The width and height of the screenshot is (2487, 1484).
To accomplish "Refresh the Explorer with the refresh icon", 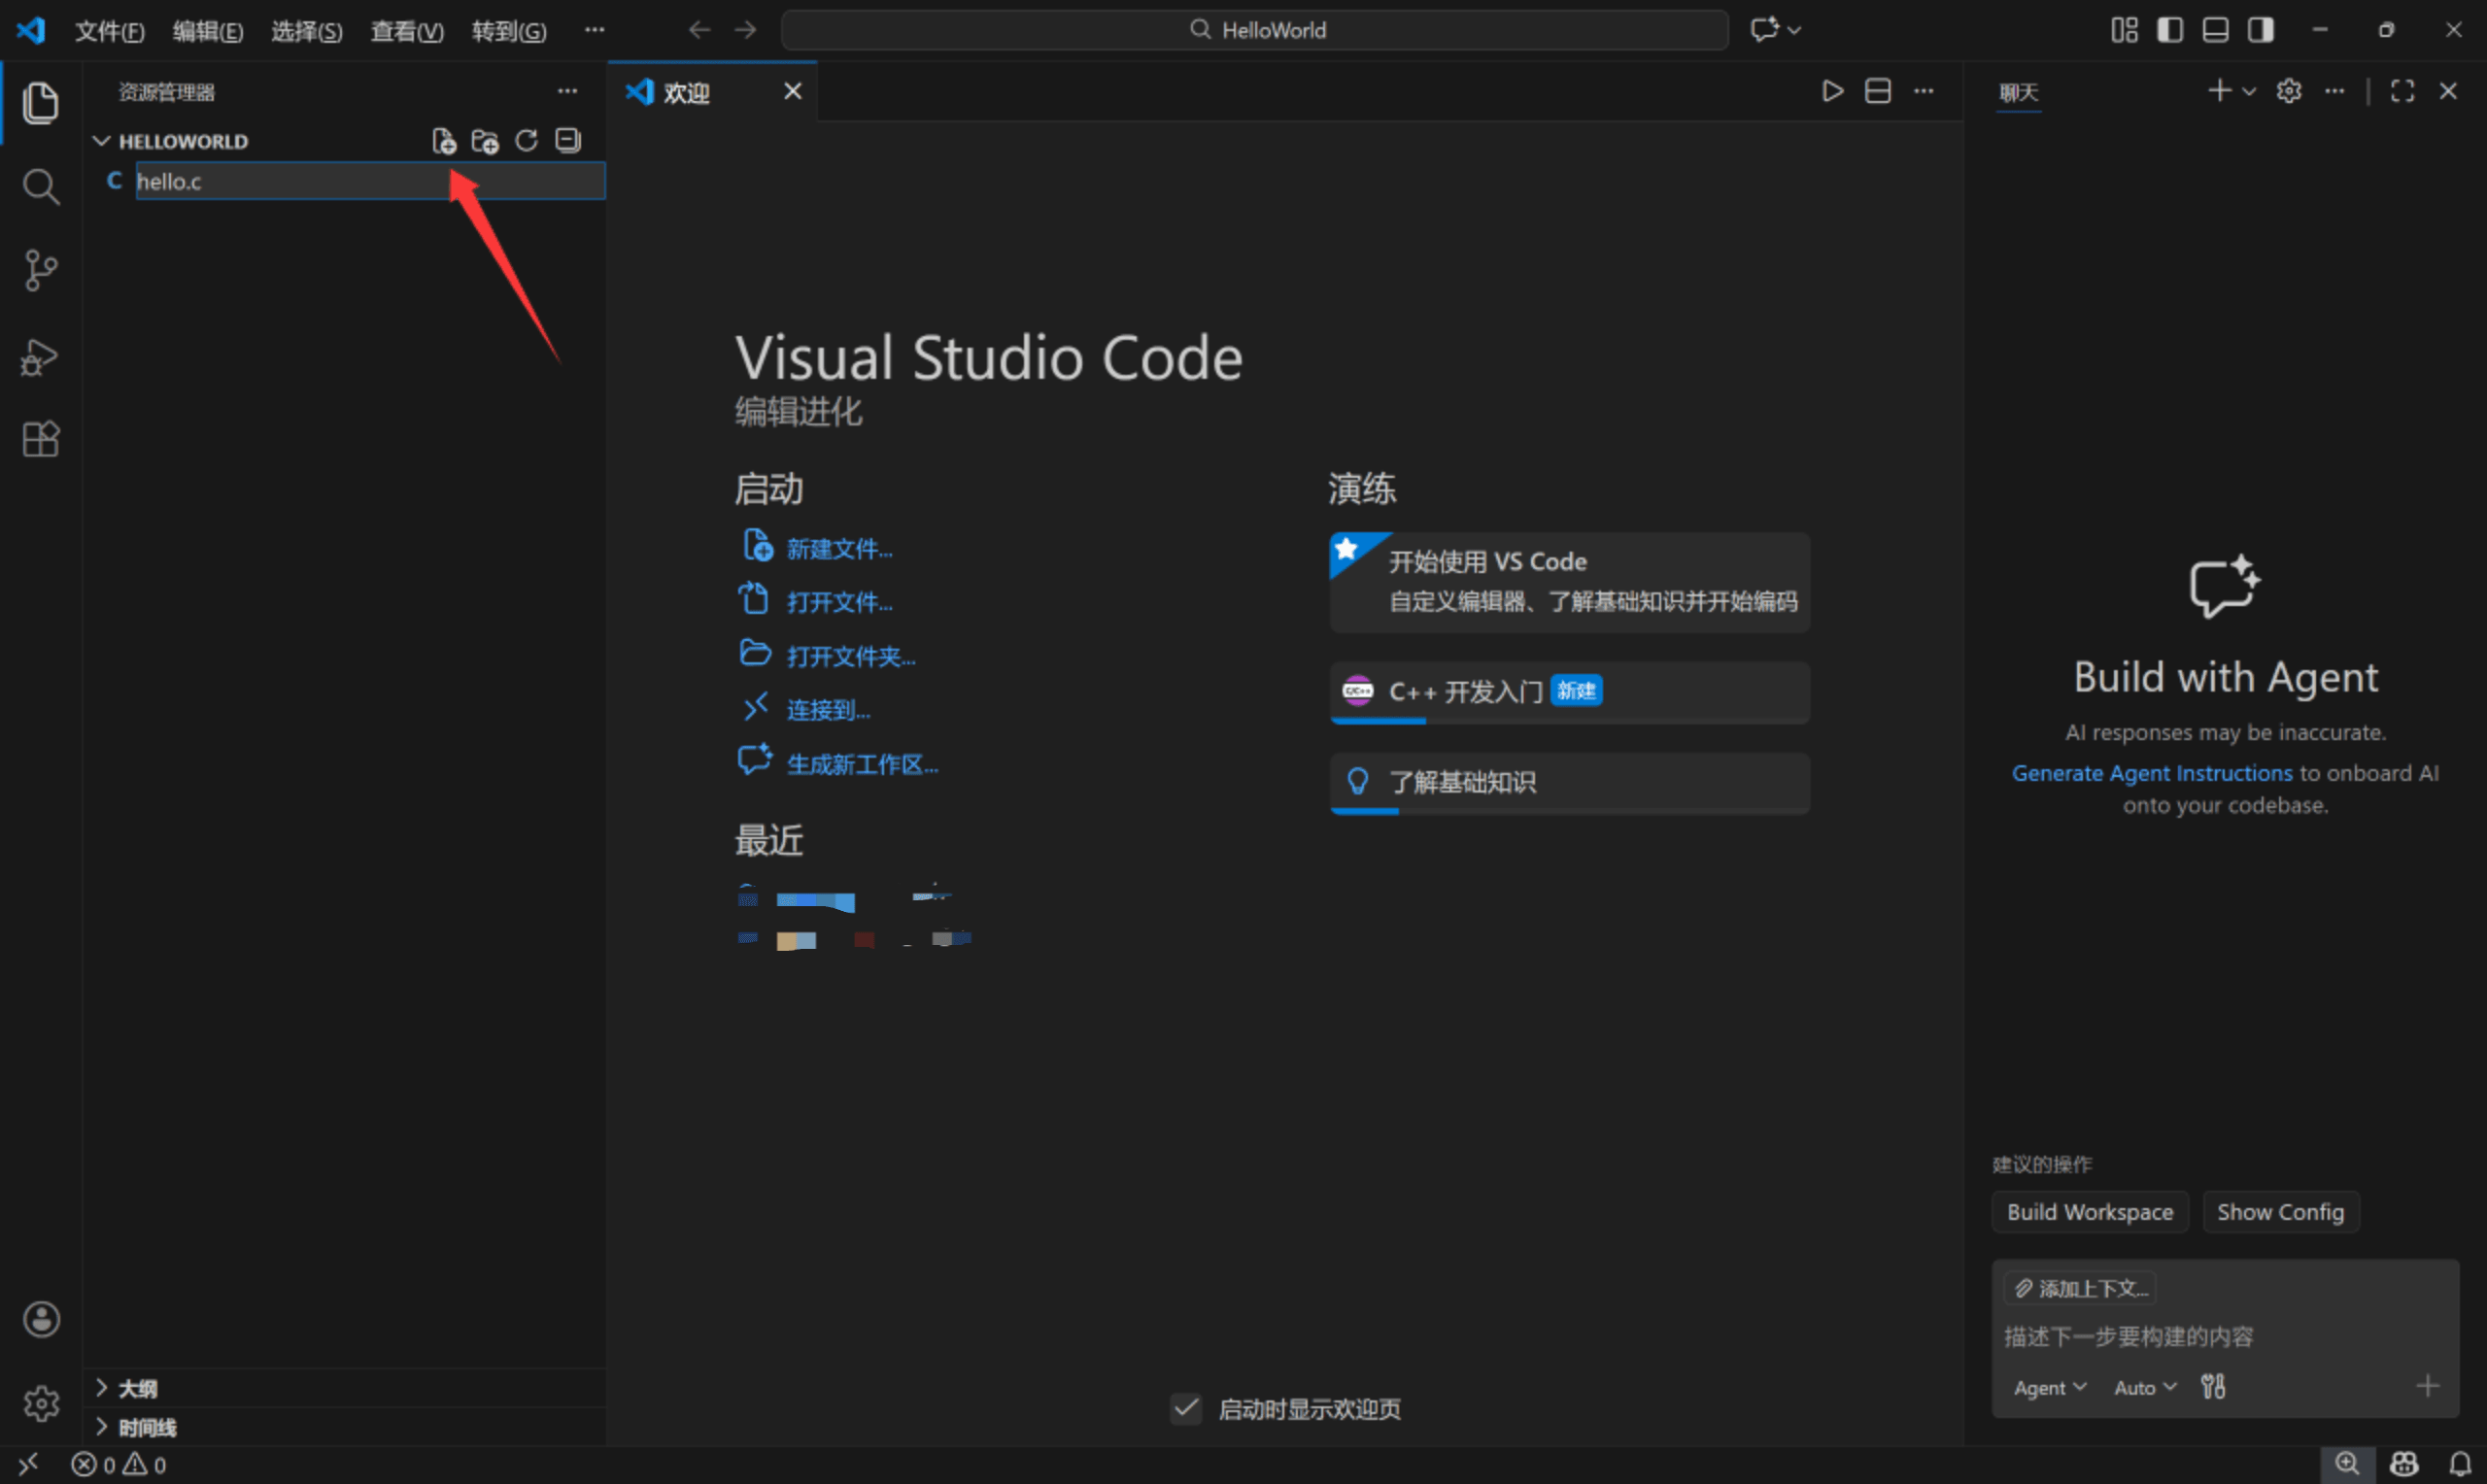I will click(x=525, y=140).
